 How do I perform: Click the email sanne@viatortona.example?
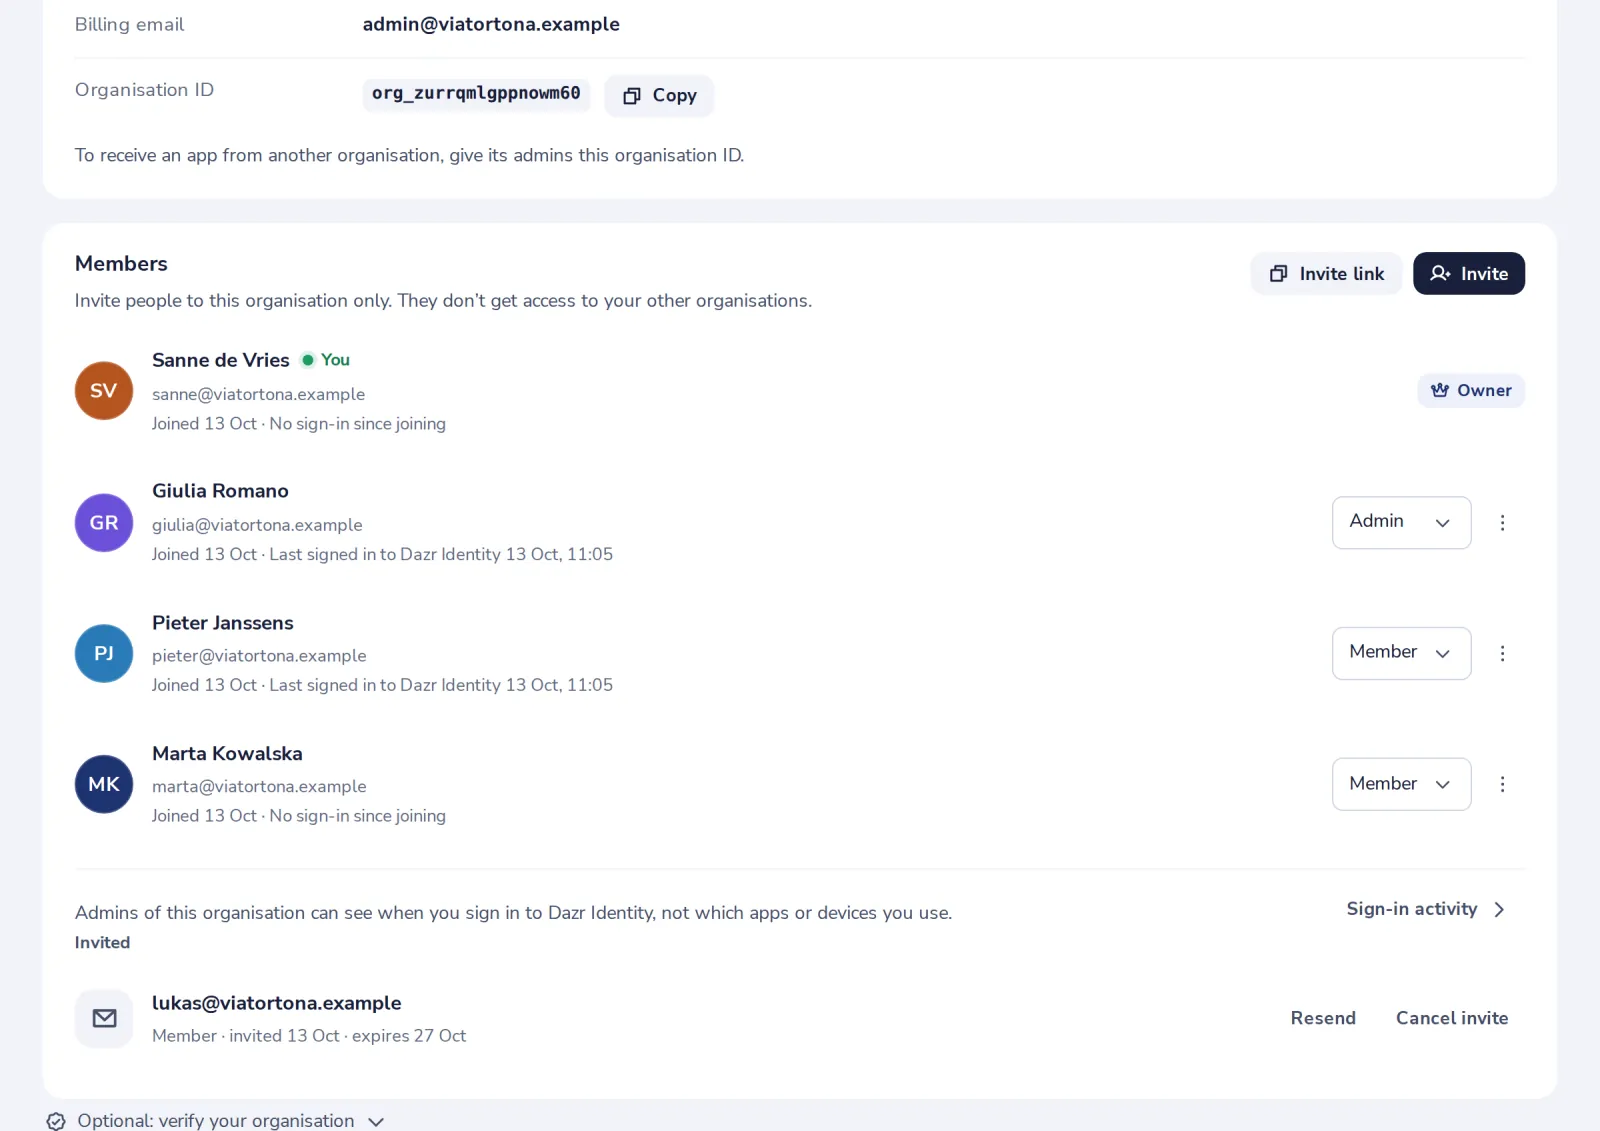[x=258, y=395]
